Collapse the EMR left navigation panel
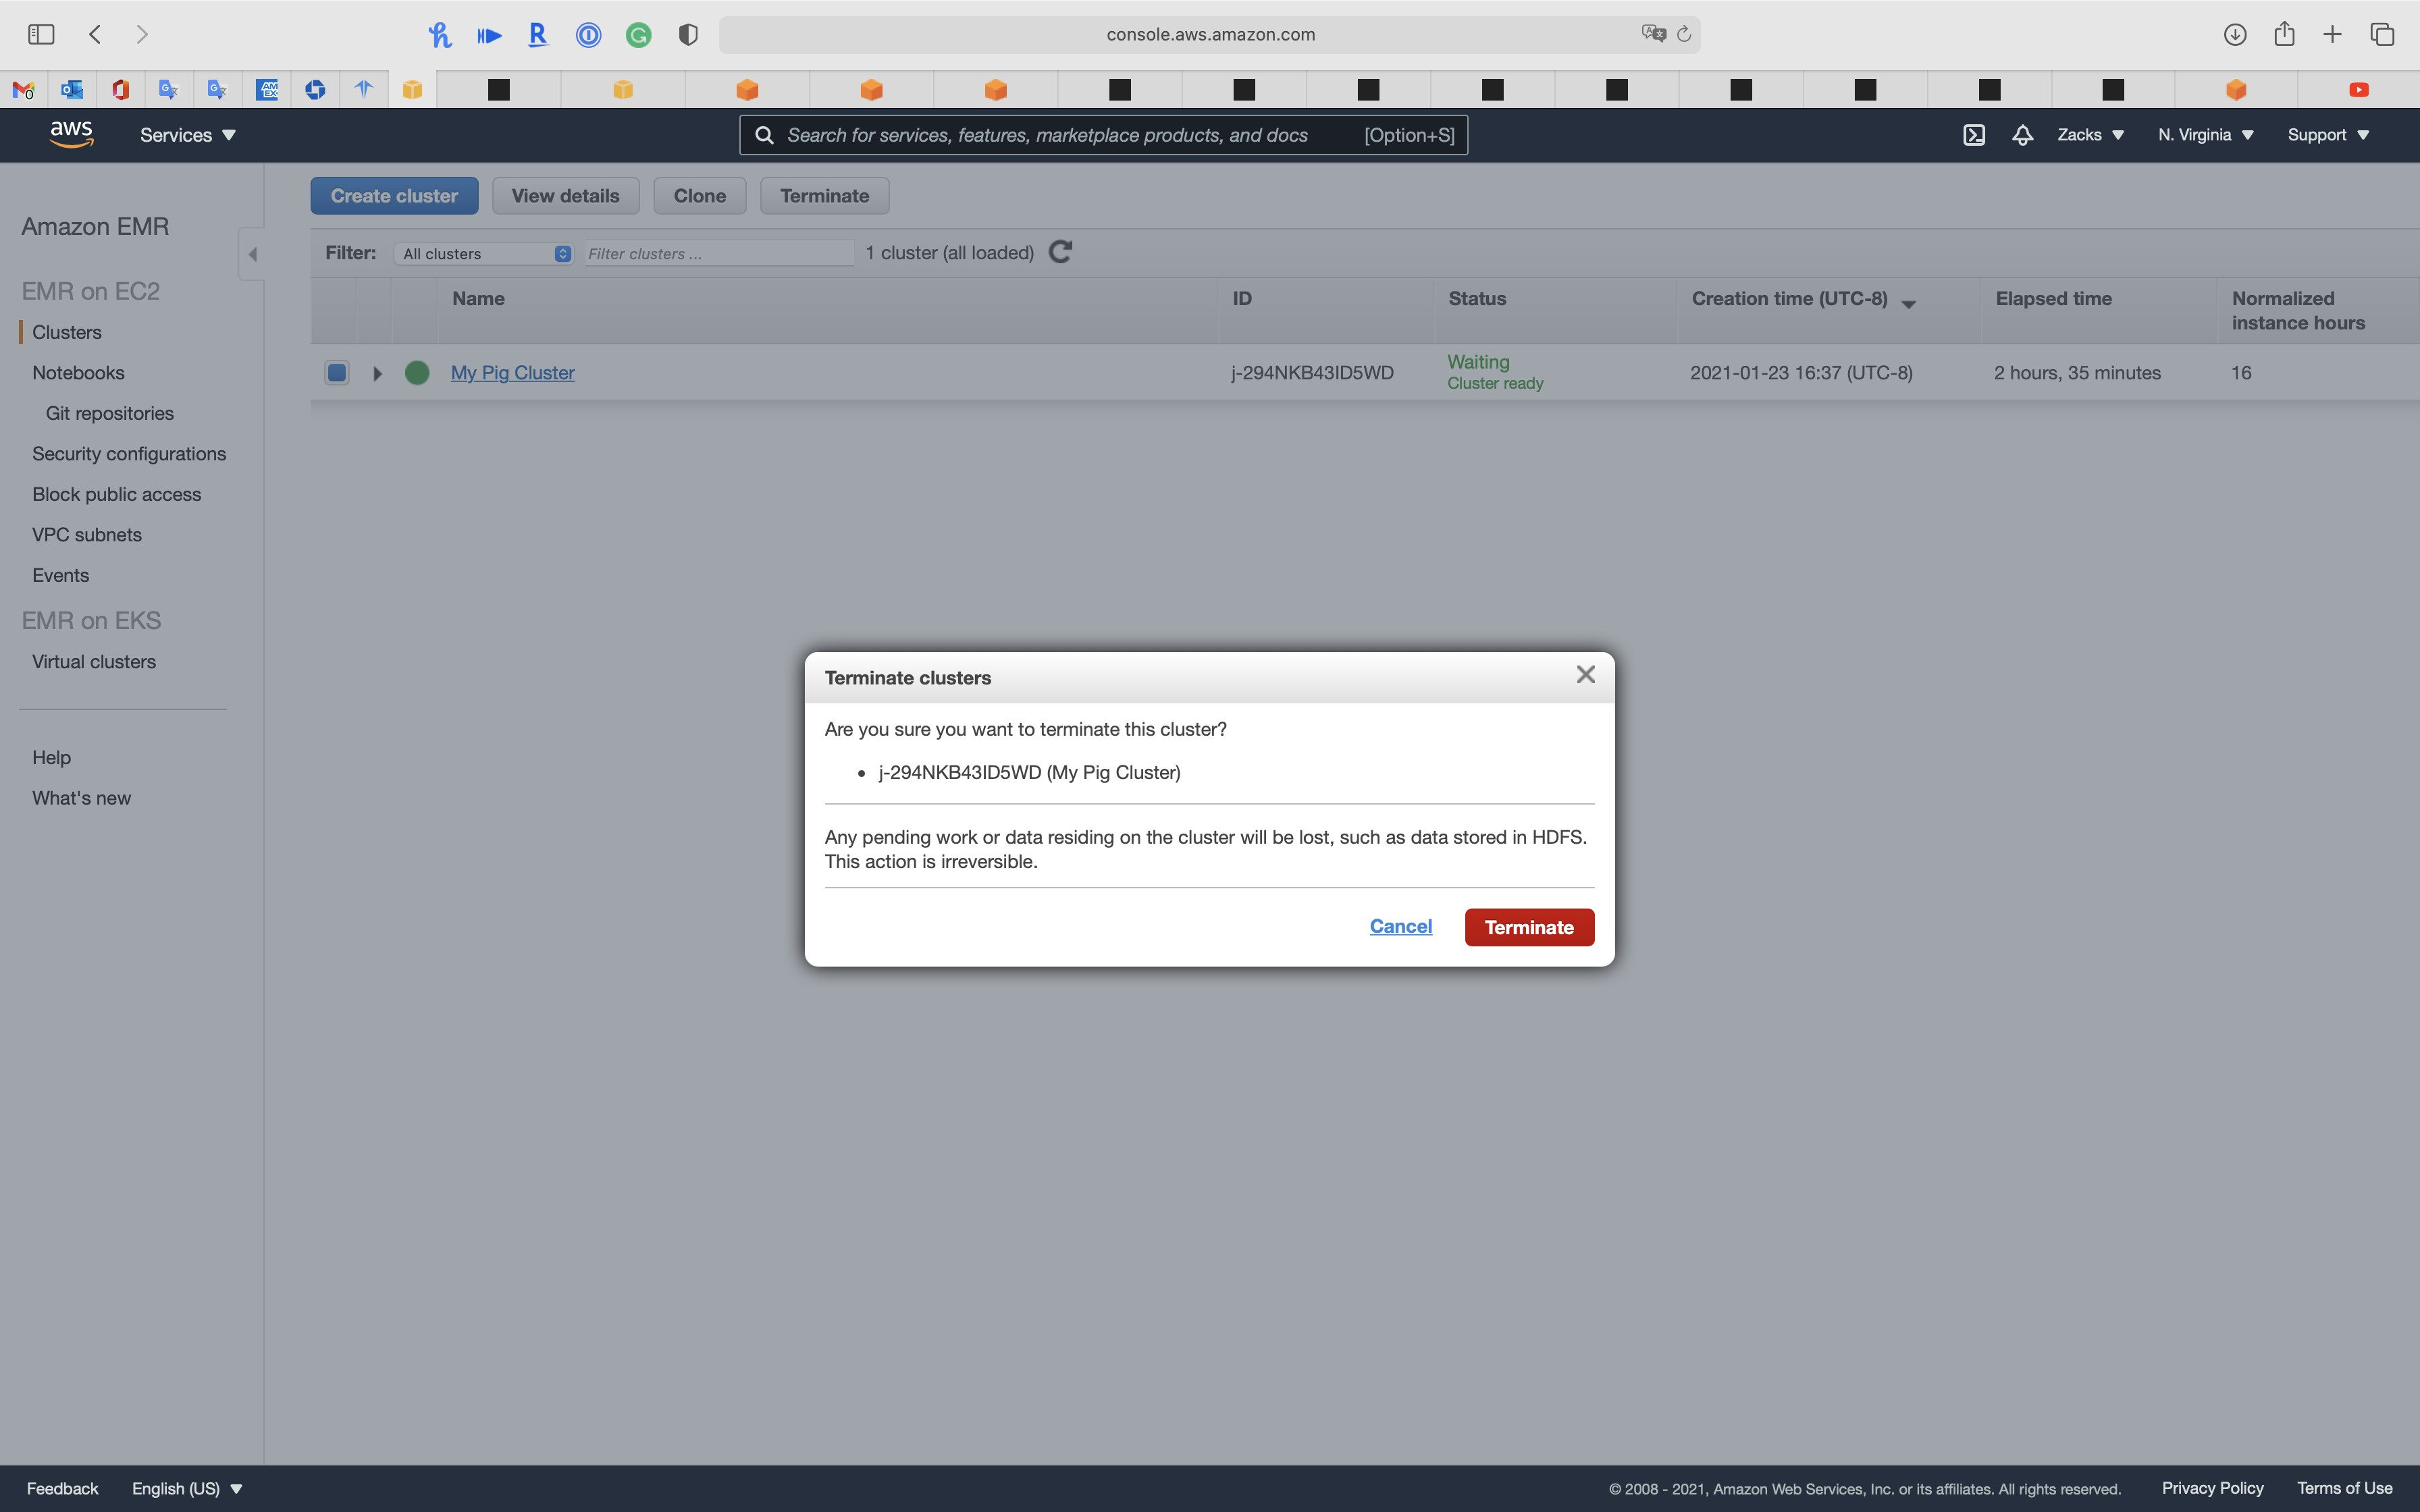Image resolution: width=2420 pixels, height=1512 pixels. click(252, 254)
